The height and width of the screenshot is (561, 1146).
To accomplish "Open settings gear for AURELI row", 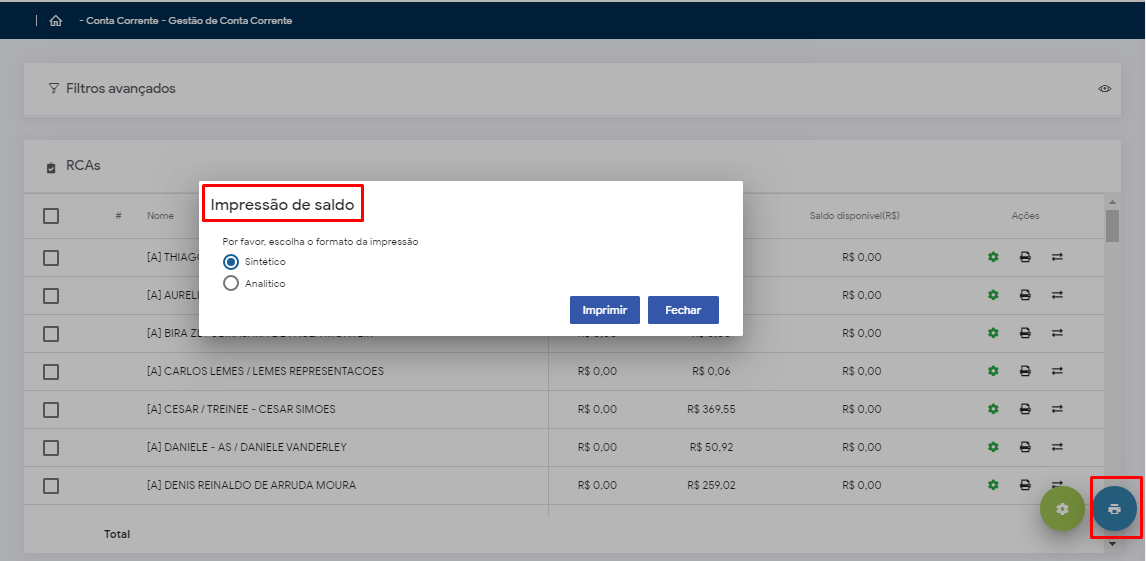I will point(993,295).
